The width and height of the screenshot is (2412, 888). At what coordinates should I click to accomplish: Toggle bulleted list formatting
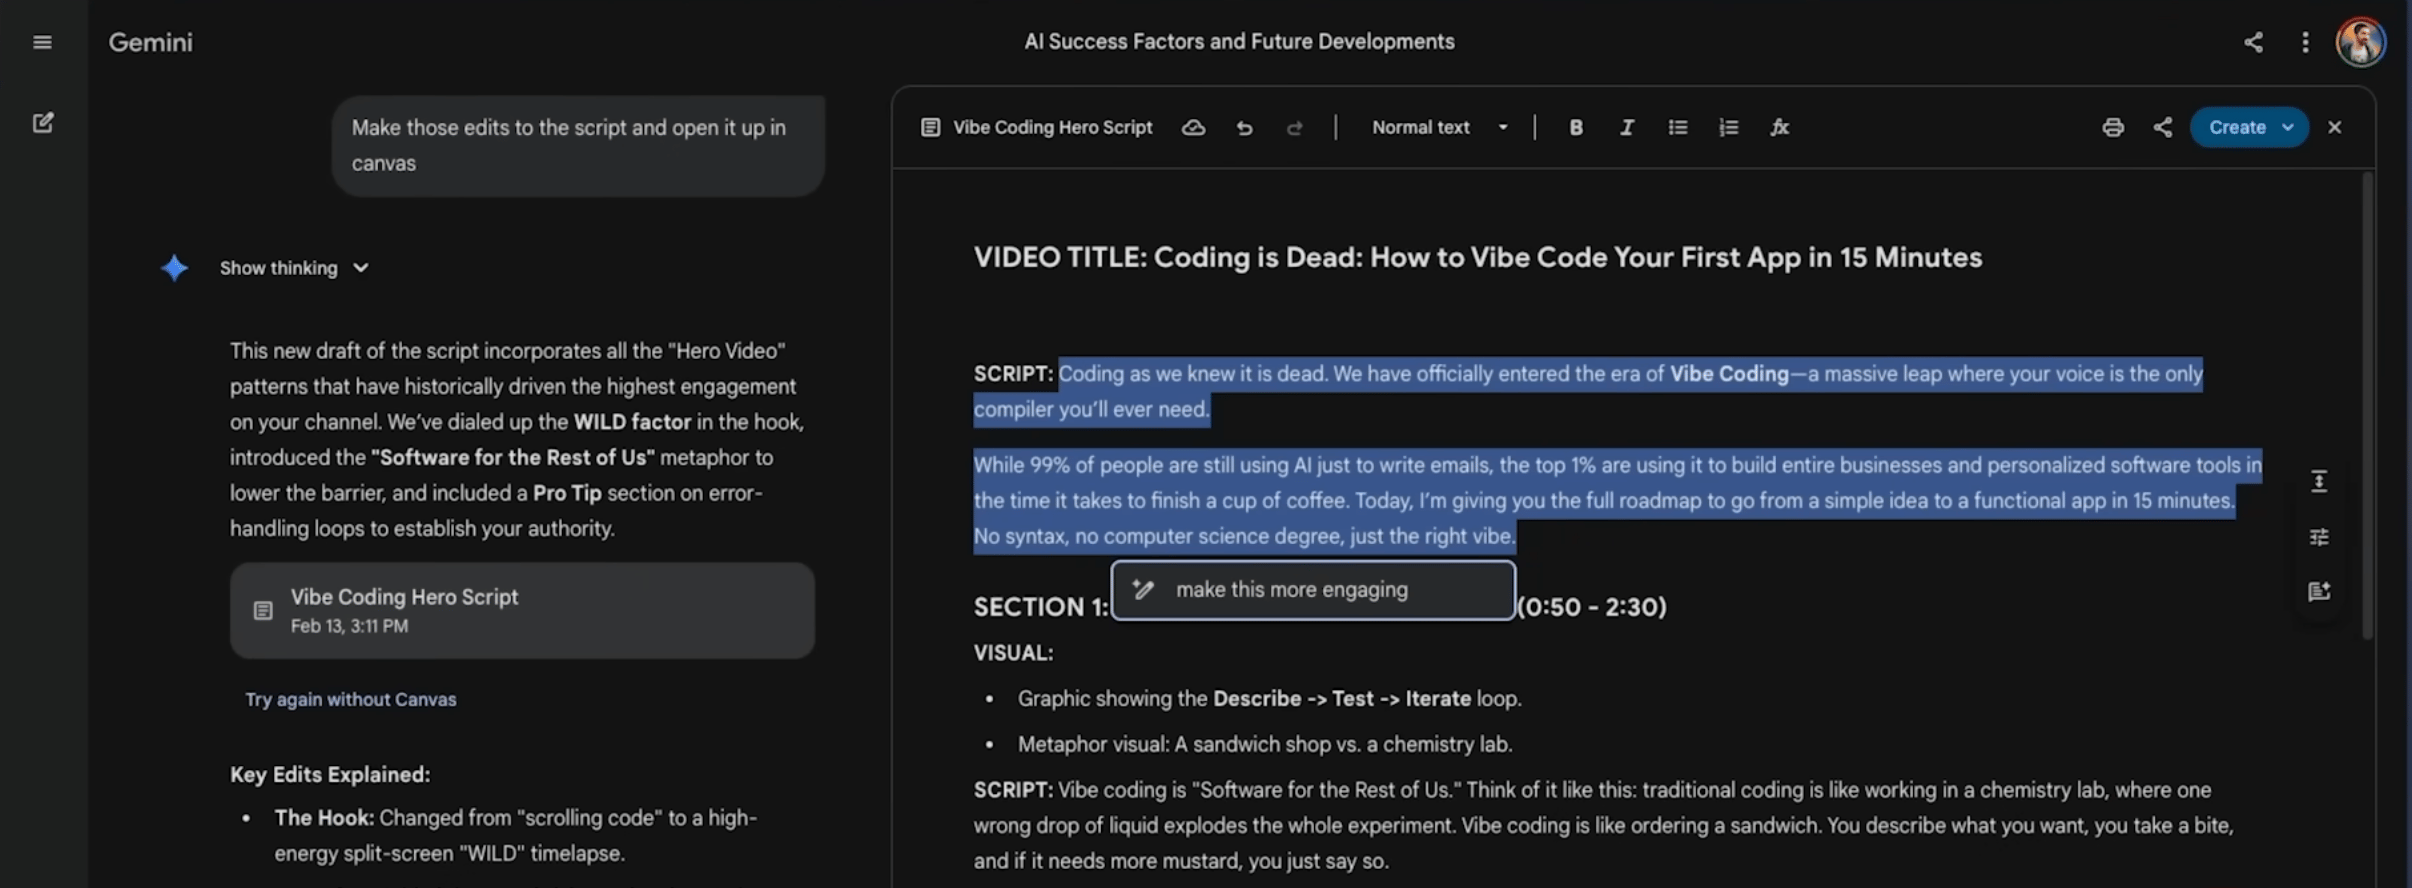(x=1677, y=128)
